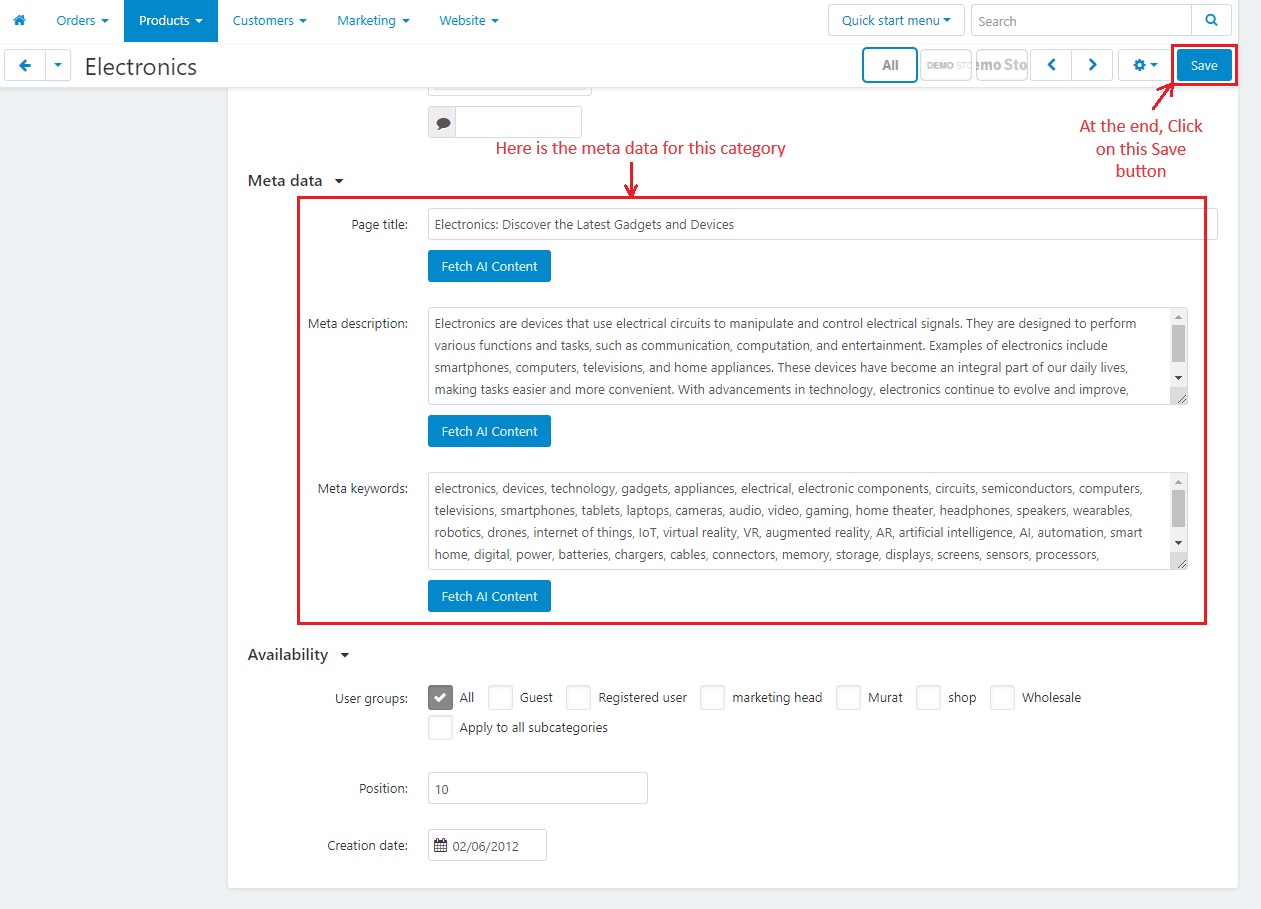Check the marketing head checkbox
Image resolution: width=1261 pixels, height=909 pixels.
point(712,697)
